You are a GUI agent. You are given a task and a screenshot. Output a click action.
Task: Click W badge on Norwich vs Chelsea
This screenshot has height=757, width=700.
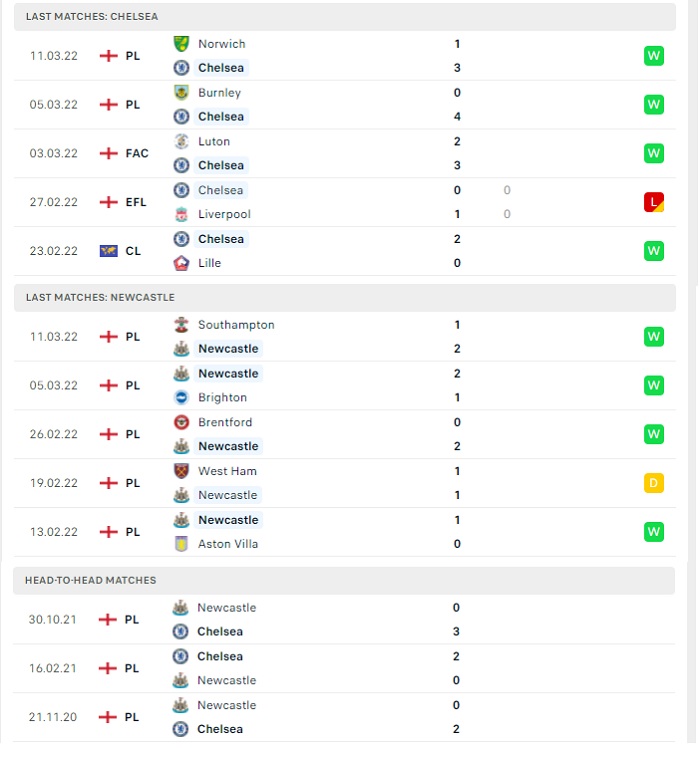pyautogui.click(x=654, y=56)
